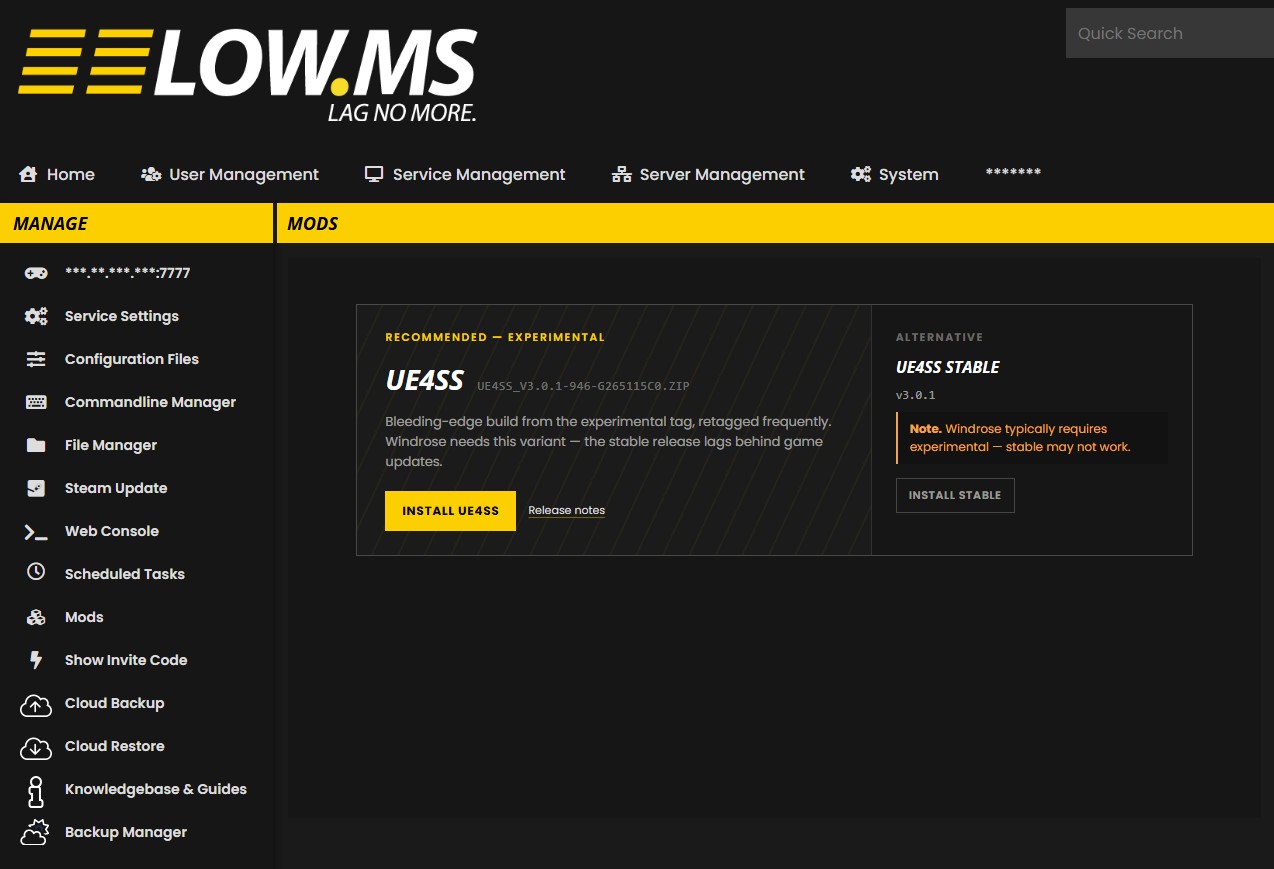Click the File Manager folder icon
This screenshot has height=869, width=1274.
tap(36, 445)
